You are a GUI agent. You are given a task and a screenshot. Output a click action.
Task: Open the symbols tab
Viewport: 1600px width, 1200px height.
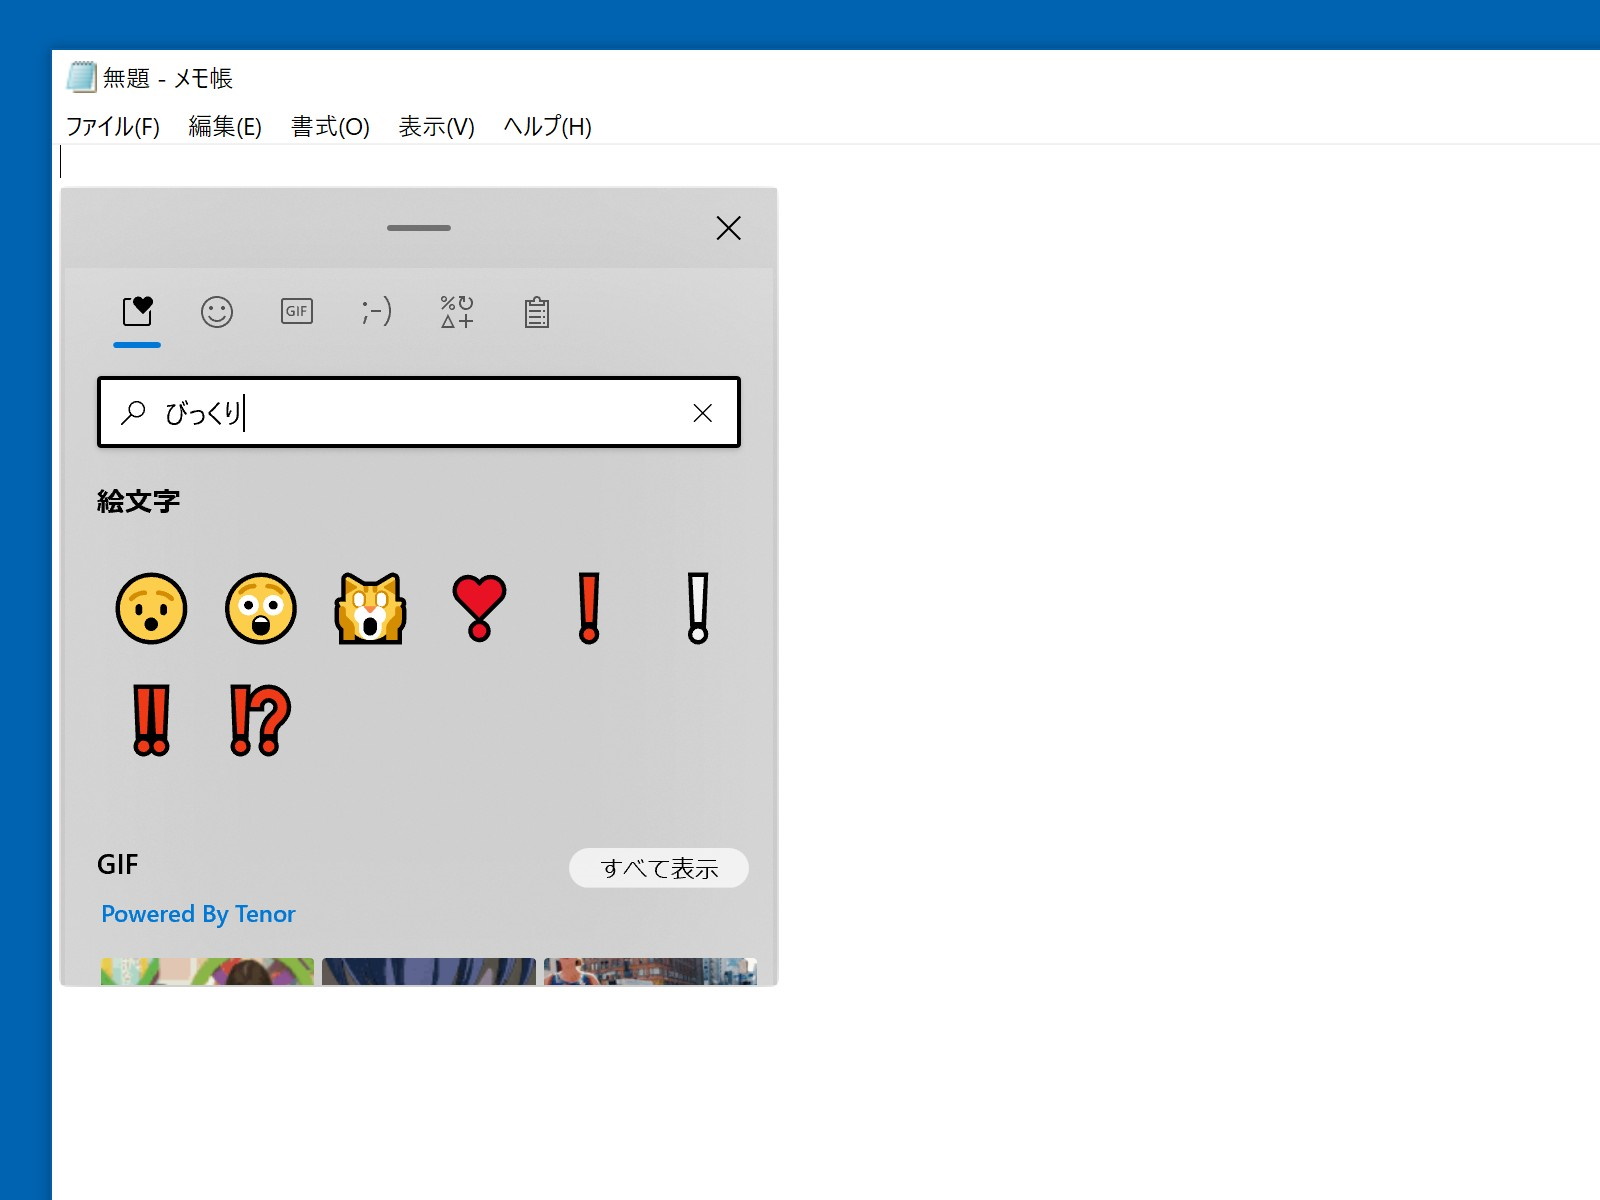[455, 312]
